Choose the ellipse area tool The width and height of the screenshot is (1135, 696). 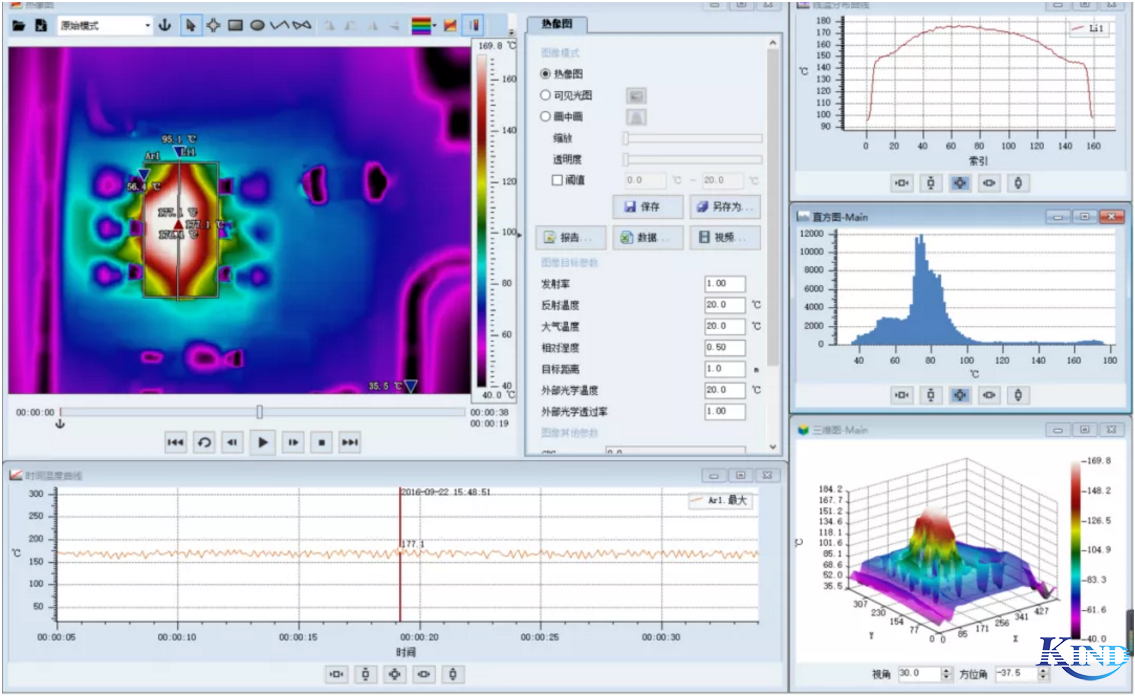coord(257,25)
